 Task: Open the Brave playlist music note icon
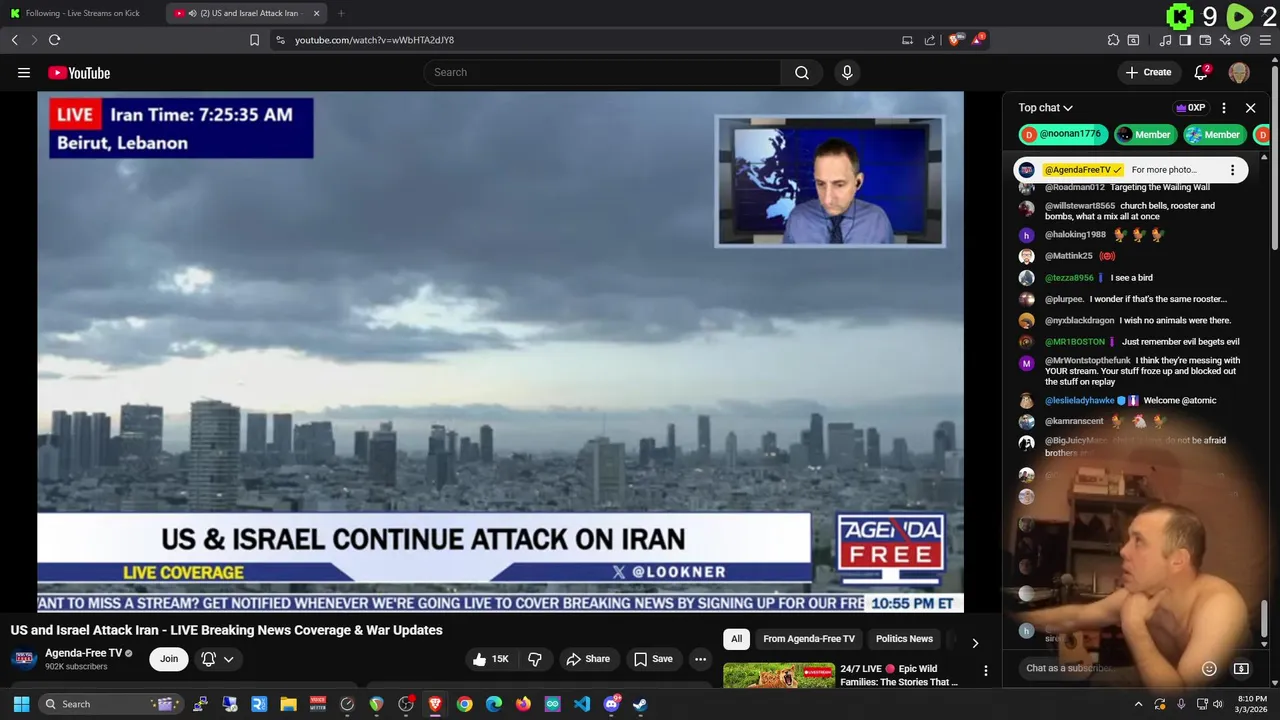tap(1165, 40)
